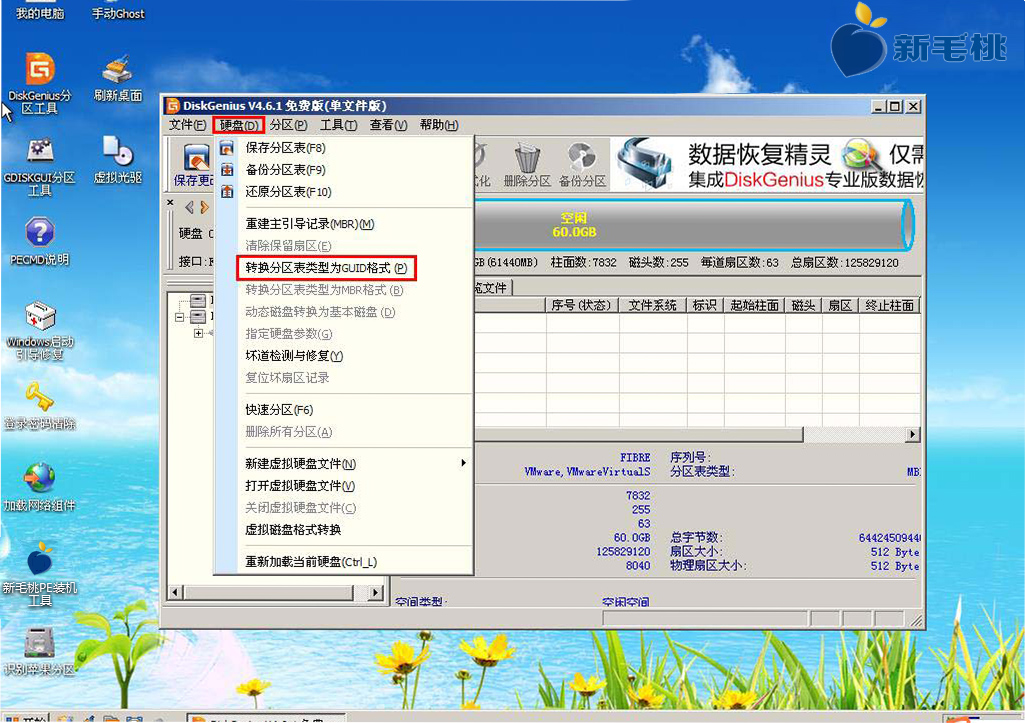Click the greyed 复位坏扇区记录 entry
This screenshot has width=1025, height=723.
(344, 377)
